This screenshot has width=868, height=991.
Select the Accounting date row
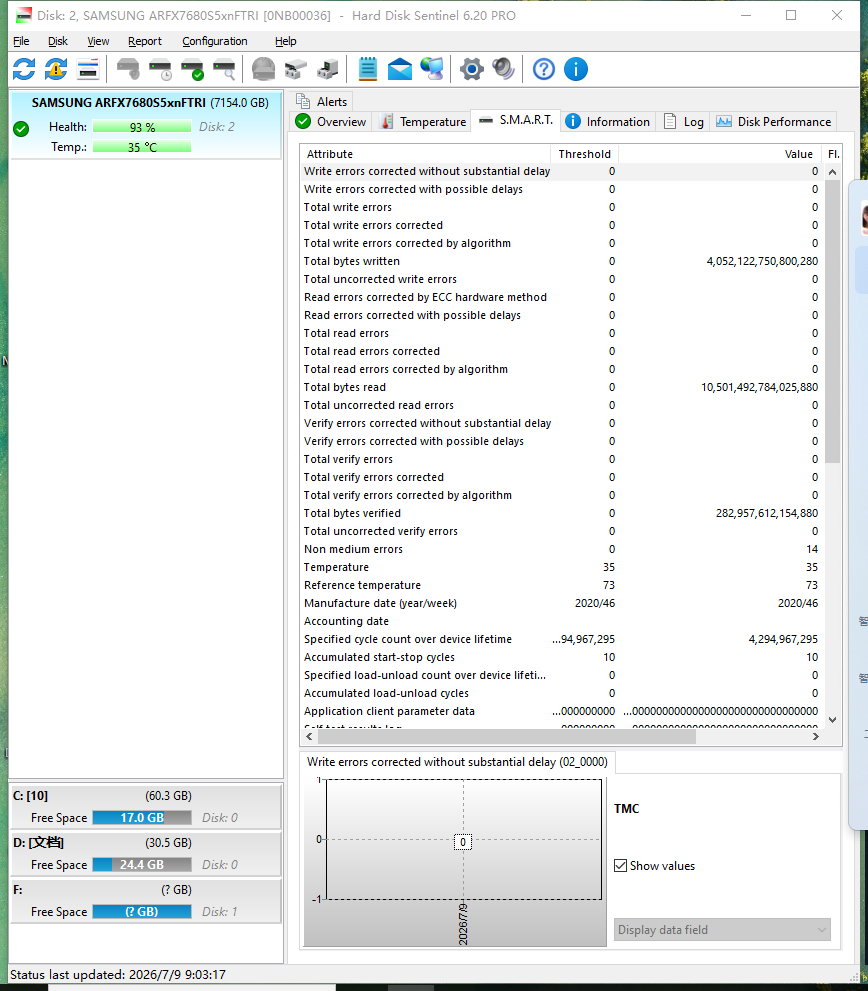click(x=561, y=621)
